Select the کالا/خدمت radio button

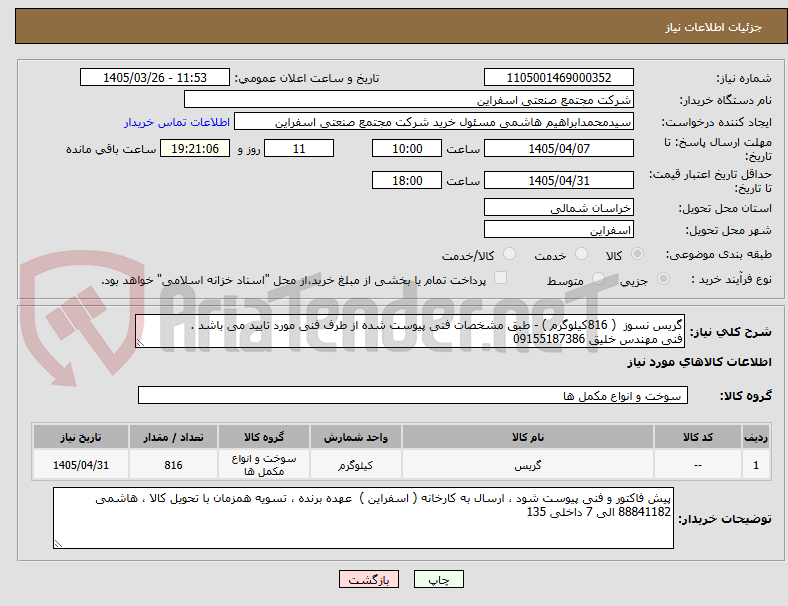click(510, 254)
